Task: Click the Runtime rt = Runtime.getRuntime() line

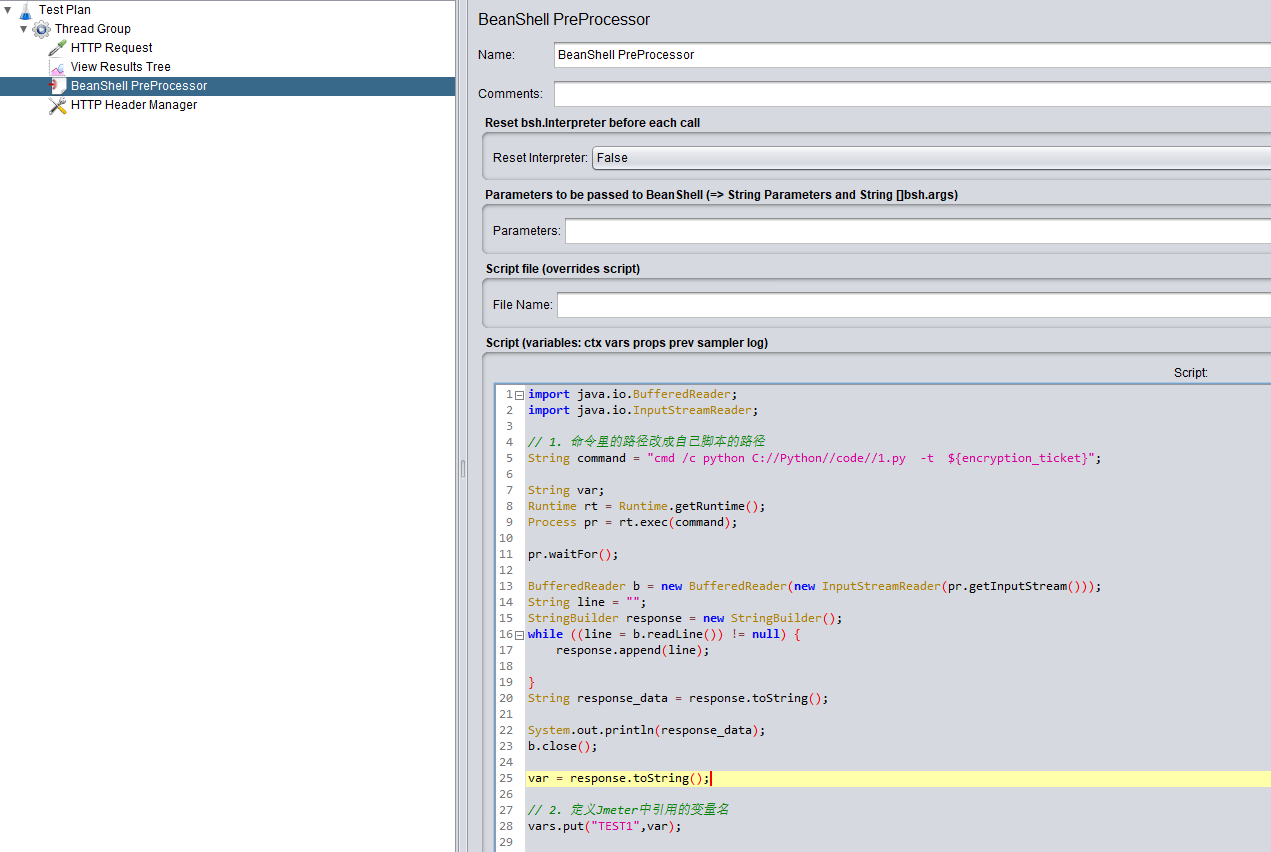Action: (x=646, y=506)
